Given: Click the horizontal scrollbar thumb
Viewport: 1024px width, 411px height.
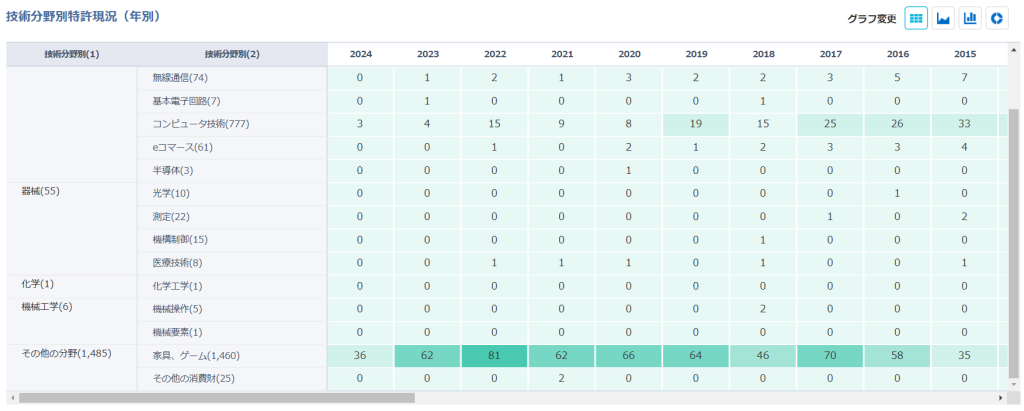Looking at the screenshot, I should pos(215,398).
